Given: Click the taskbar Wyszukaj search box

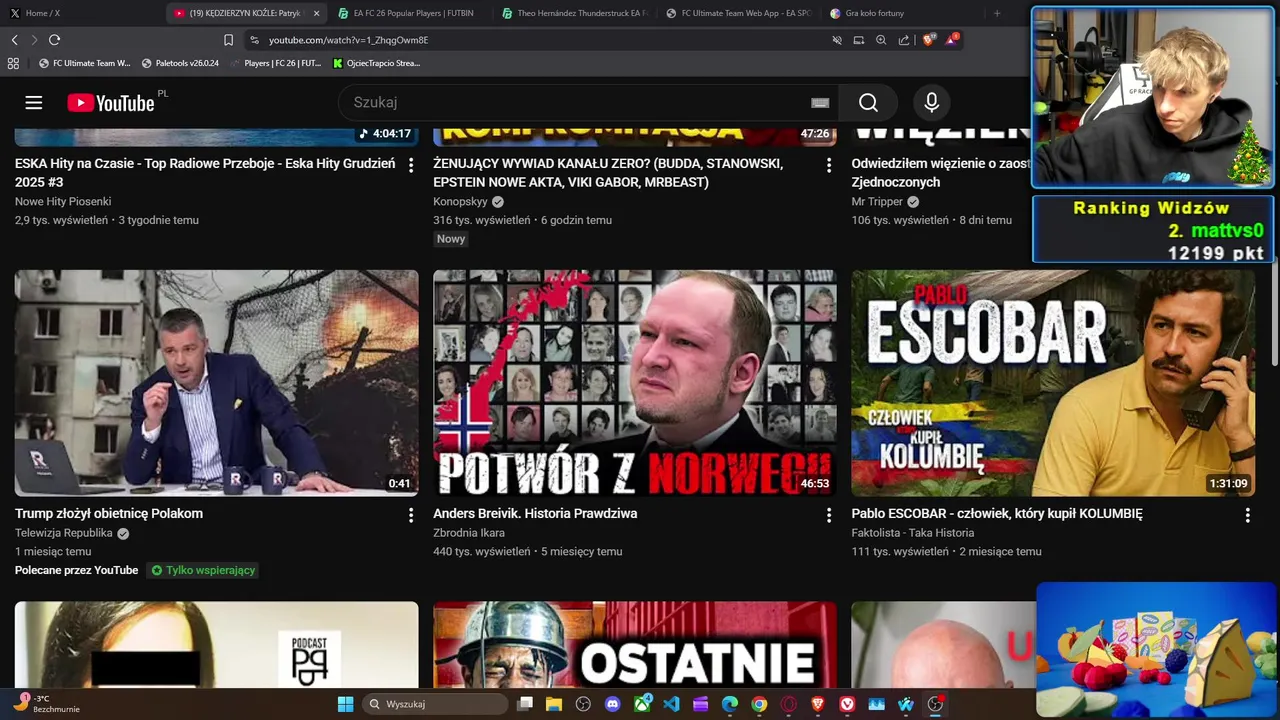Looking at the screenshot, I should [x=435, y=704].
